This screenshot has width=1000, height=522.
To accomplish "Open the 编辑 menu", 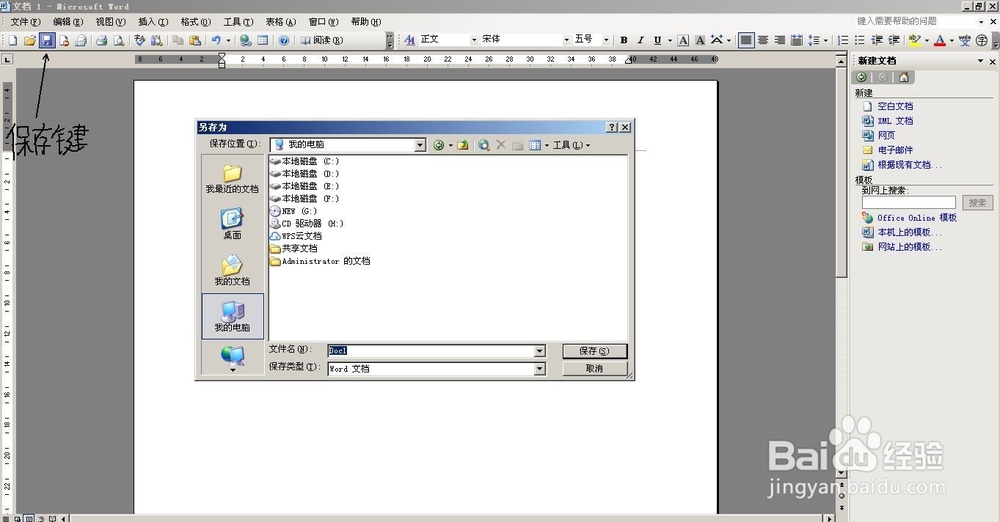I will tap(68, 22).
